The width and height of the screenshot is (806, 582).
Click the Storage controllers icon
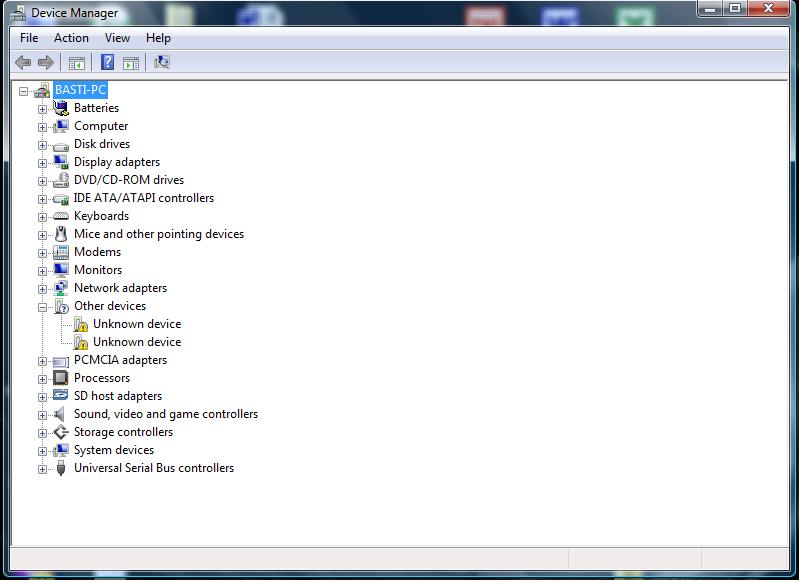click(61, 432)
